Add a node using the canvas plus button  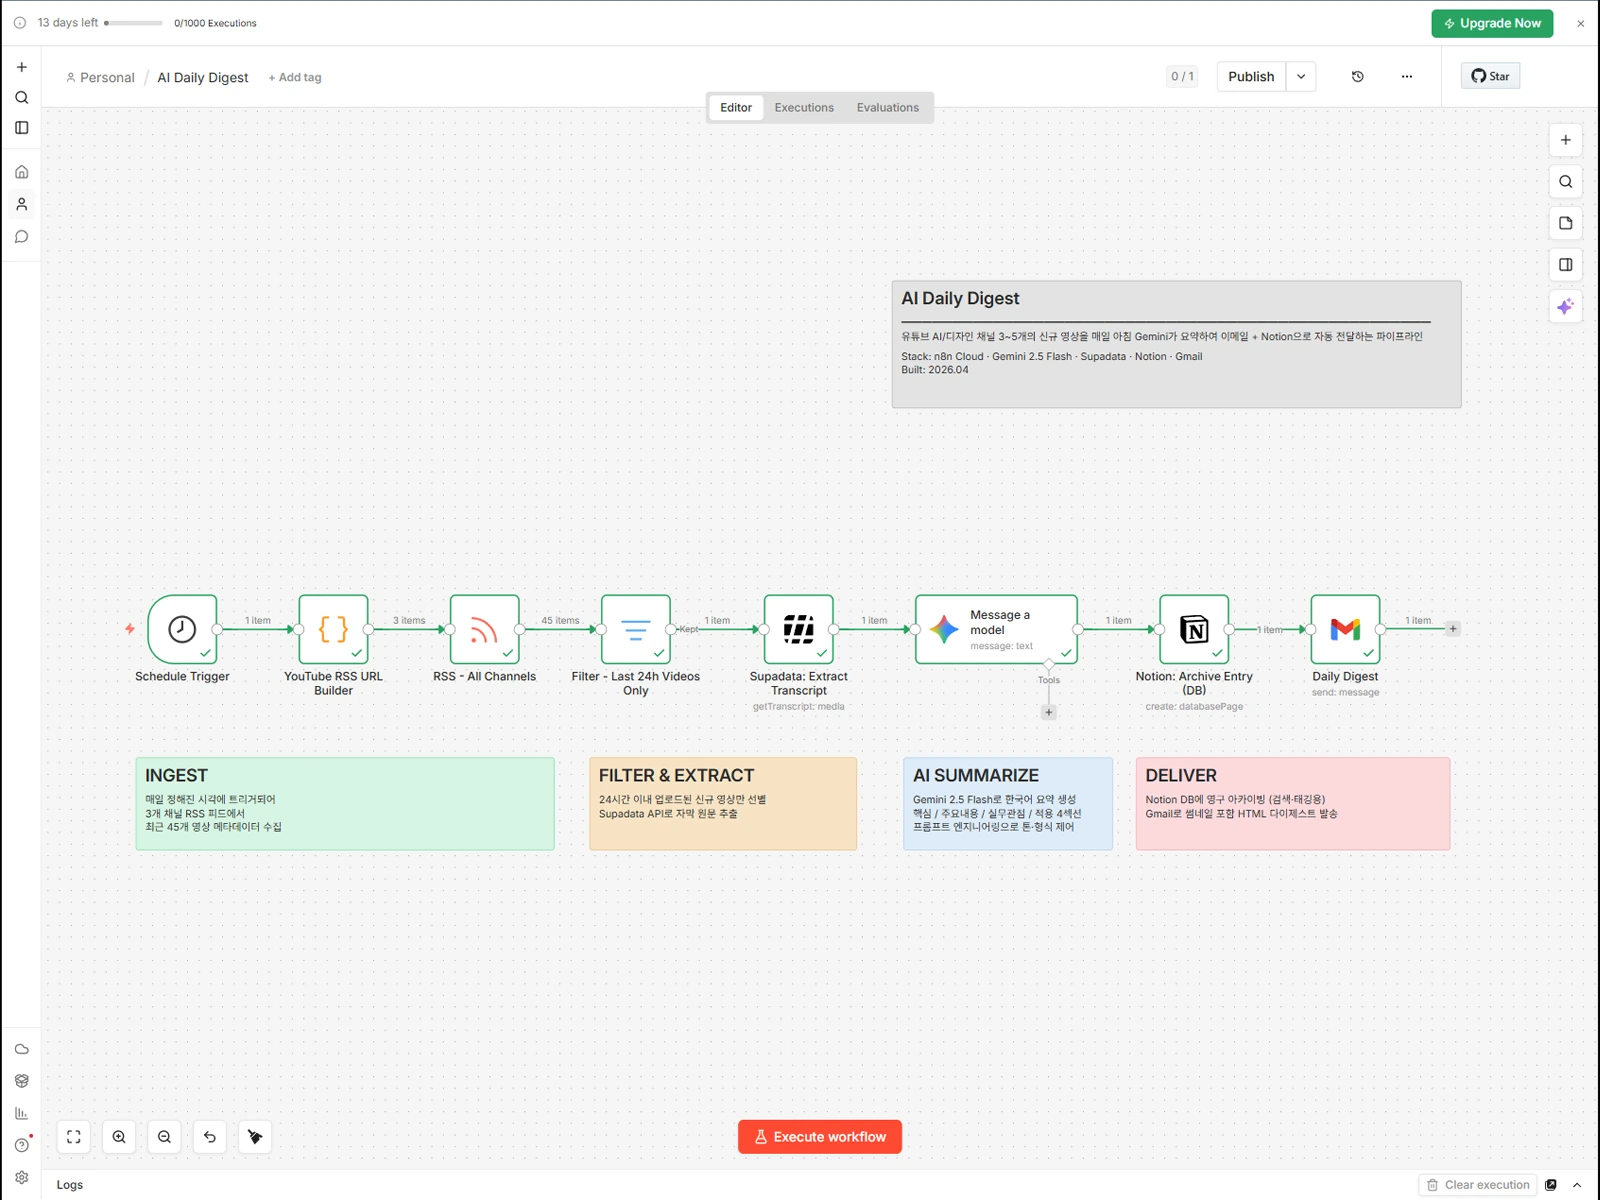[1566, 140]
